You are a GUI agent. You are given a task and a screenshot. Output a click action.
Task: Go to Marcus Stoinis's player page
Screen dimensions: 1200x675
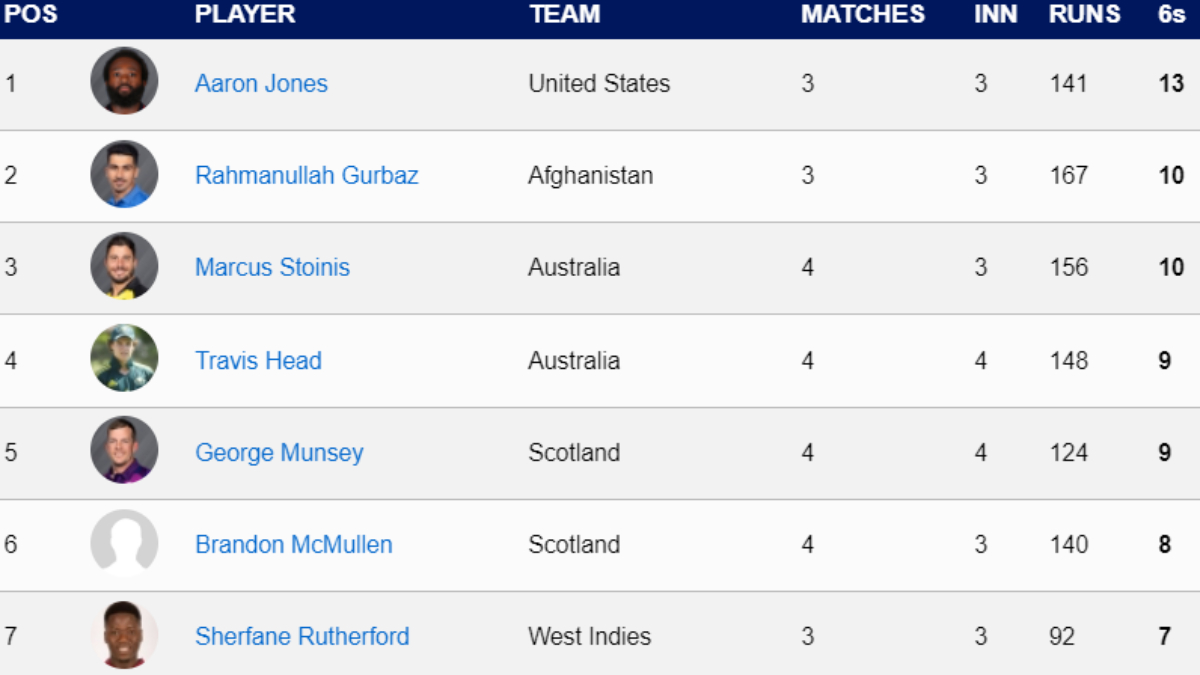coord(272,268)
